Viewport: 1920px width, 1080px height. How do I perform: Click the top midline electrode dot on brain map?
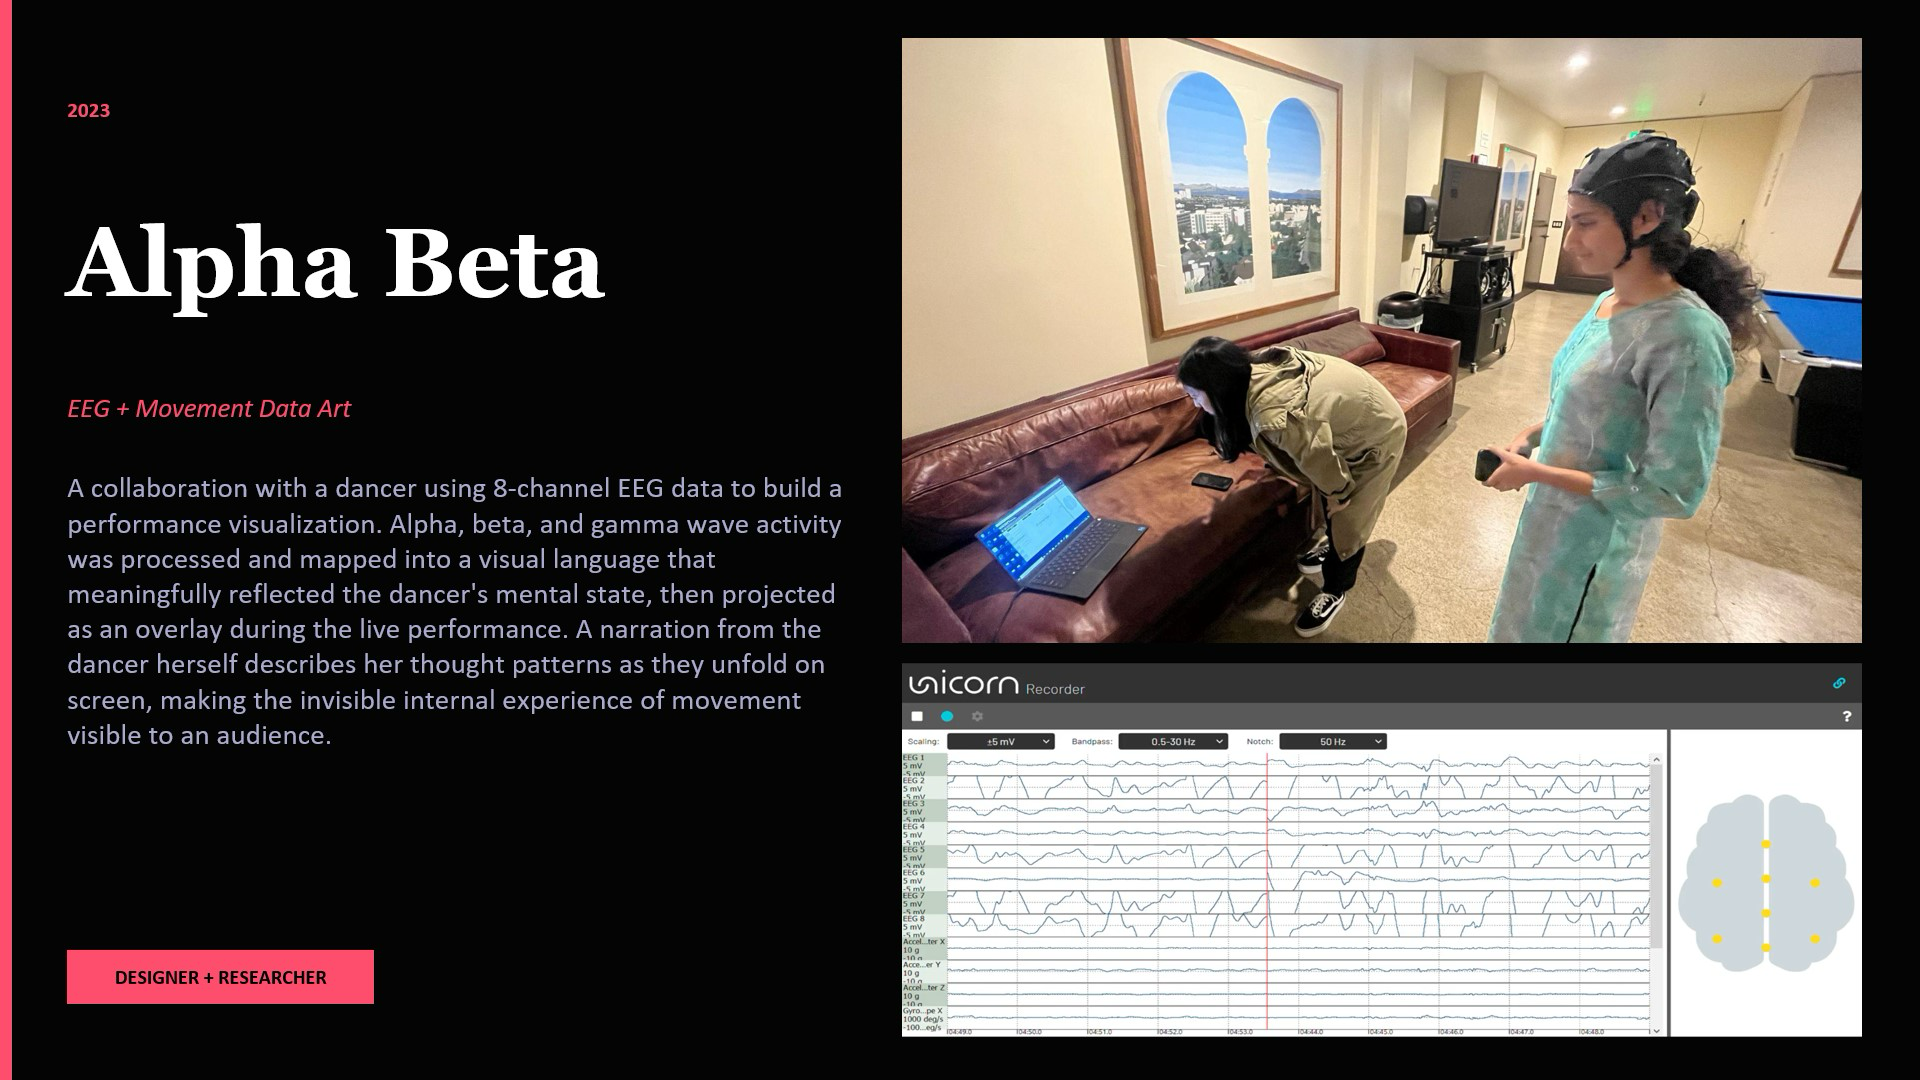(1766, 845)
